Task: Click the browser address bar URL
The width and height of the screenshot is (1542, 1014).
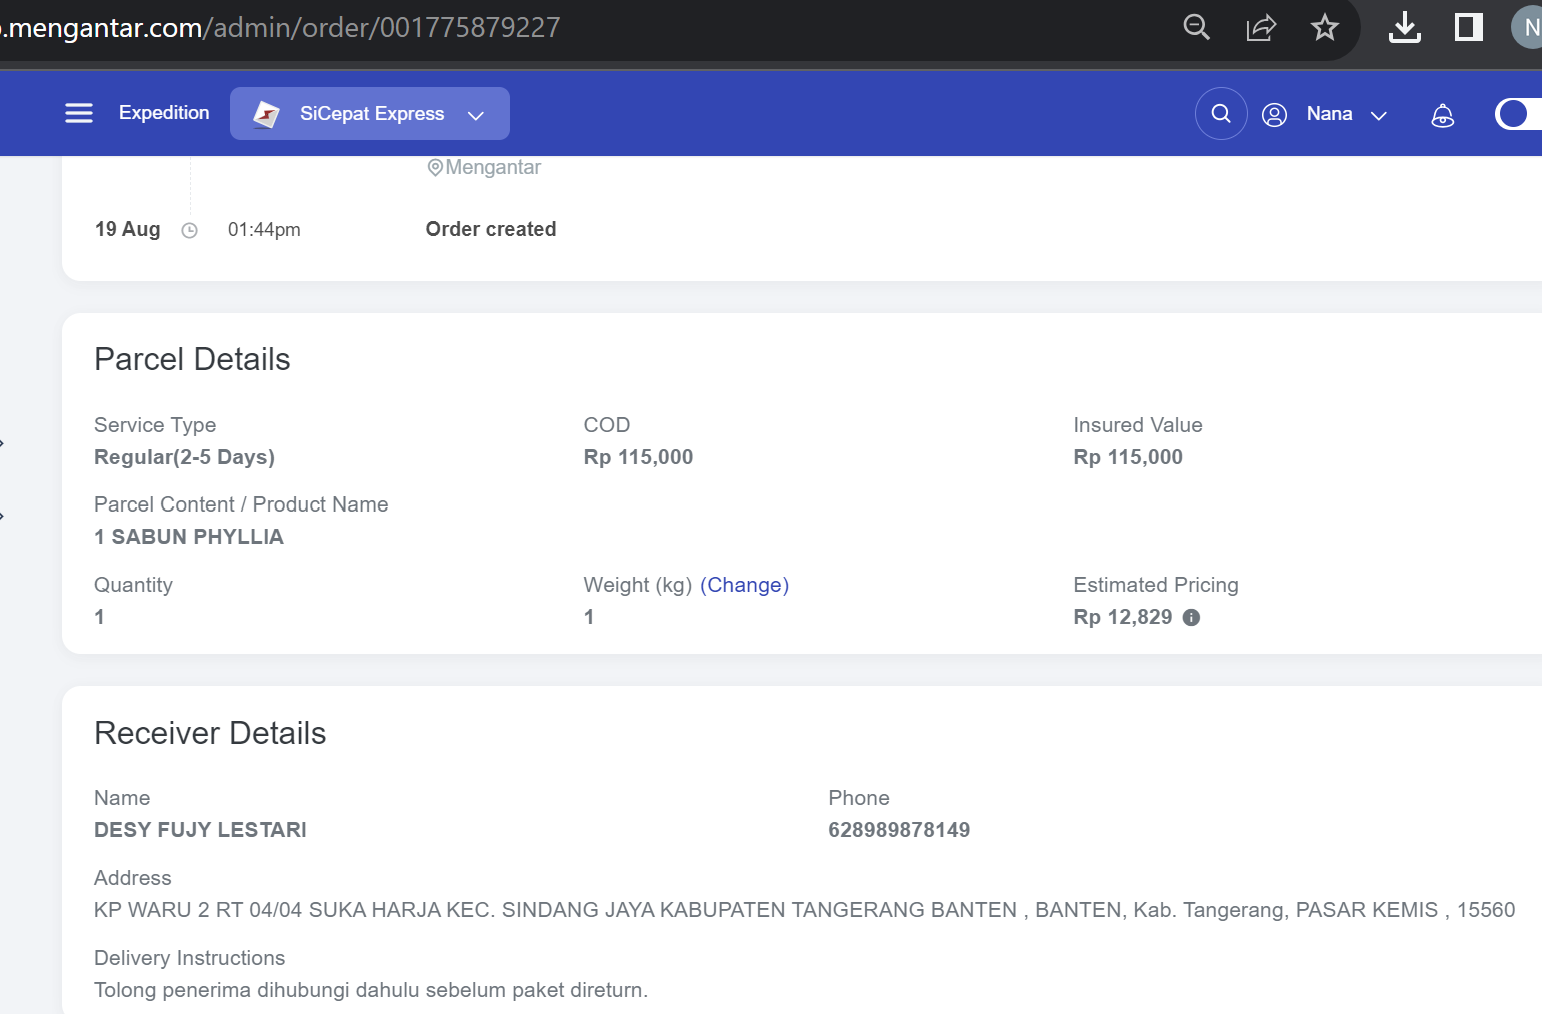Action: (281, 27)
